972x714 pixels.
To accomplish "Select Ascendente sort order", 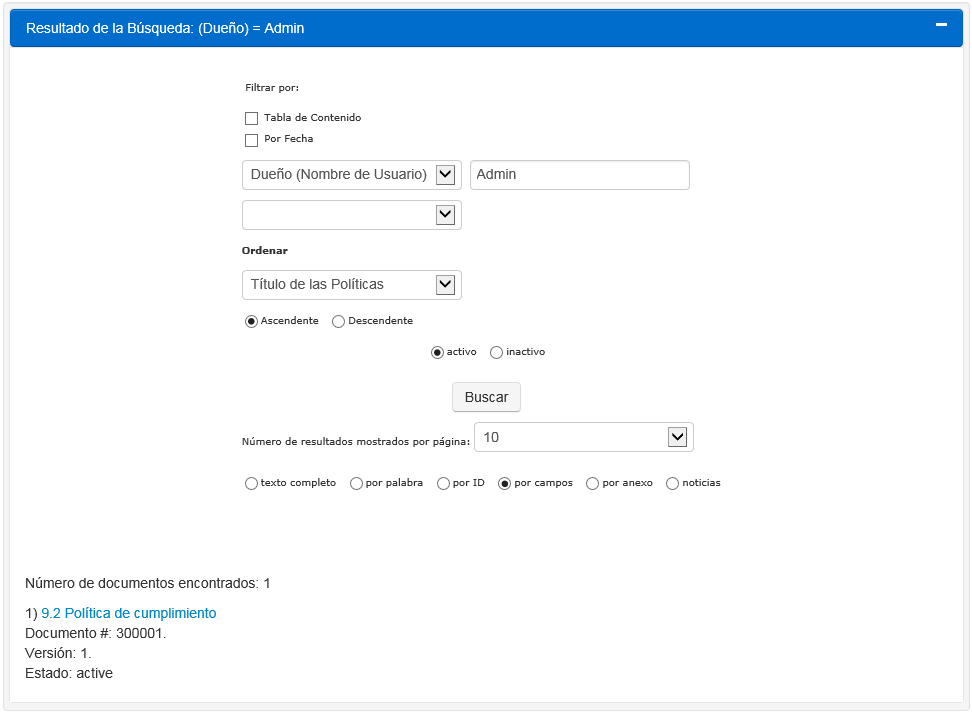I will click(252, 322).
